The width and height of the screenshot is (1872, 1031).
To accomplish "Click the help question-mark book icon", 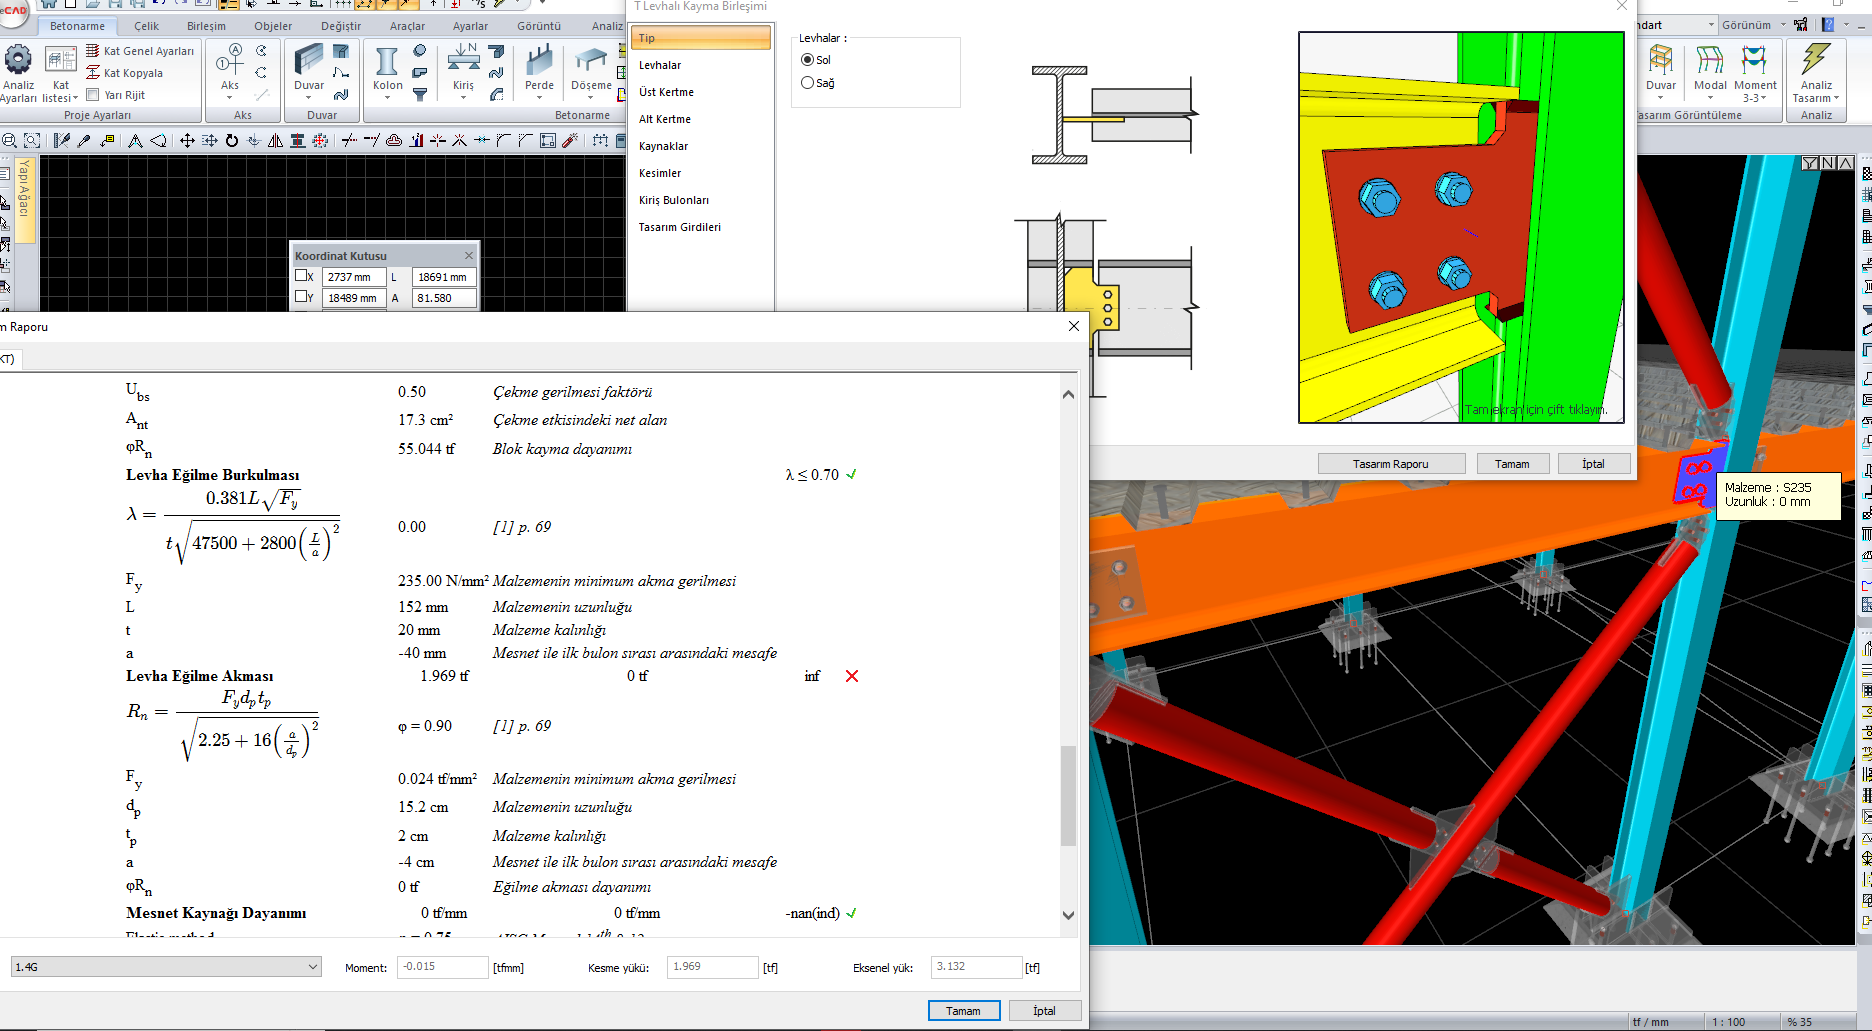I will [x=1828, y=25].
